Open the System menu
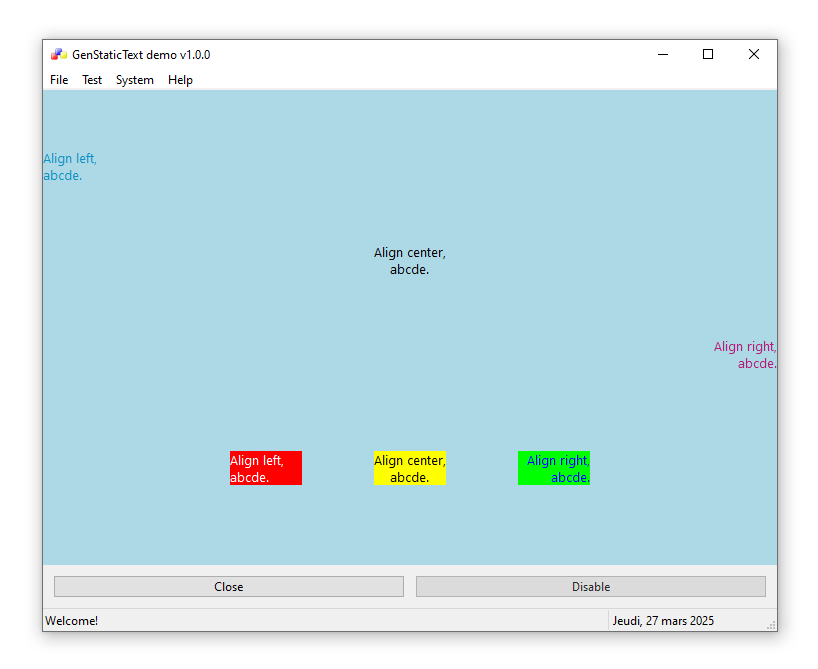818x669 pixels. (135, 80)
